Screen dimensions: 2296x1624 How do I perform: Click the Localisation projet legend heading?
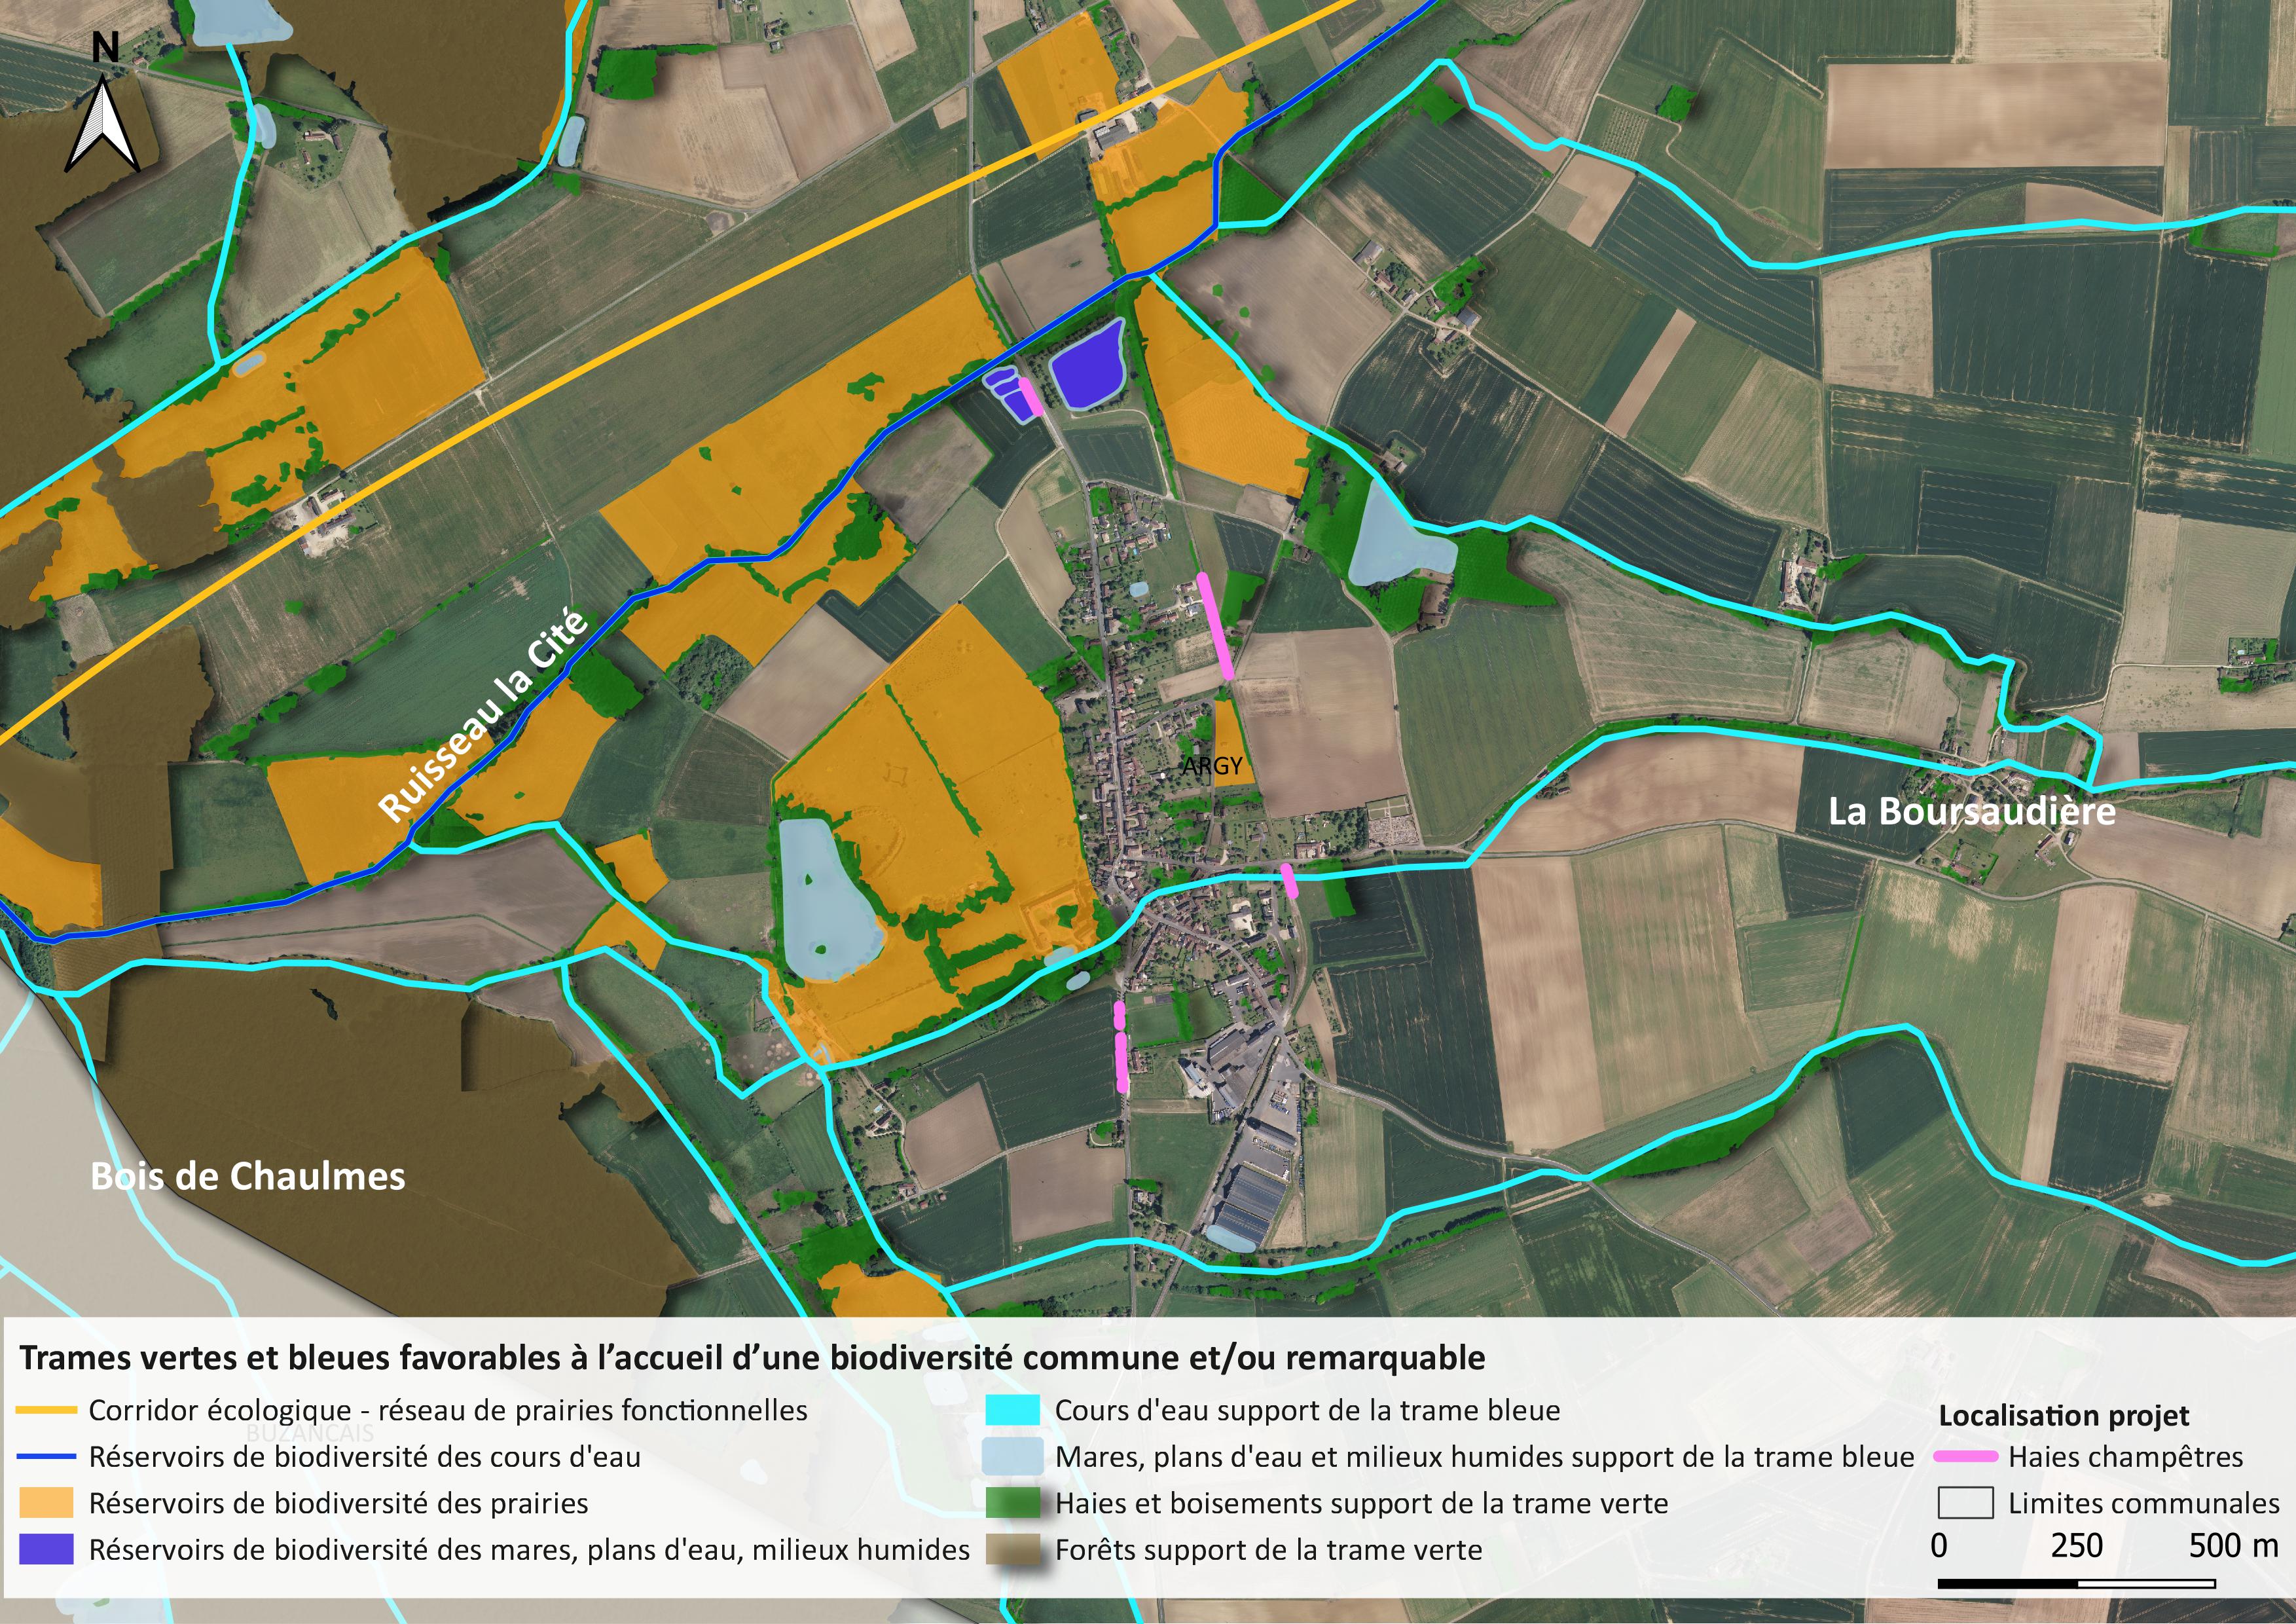tap(2063, 1415)
